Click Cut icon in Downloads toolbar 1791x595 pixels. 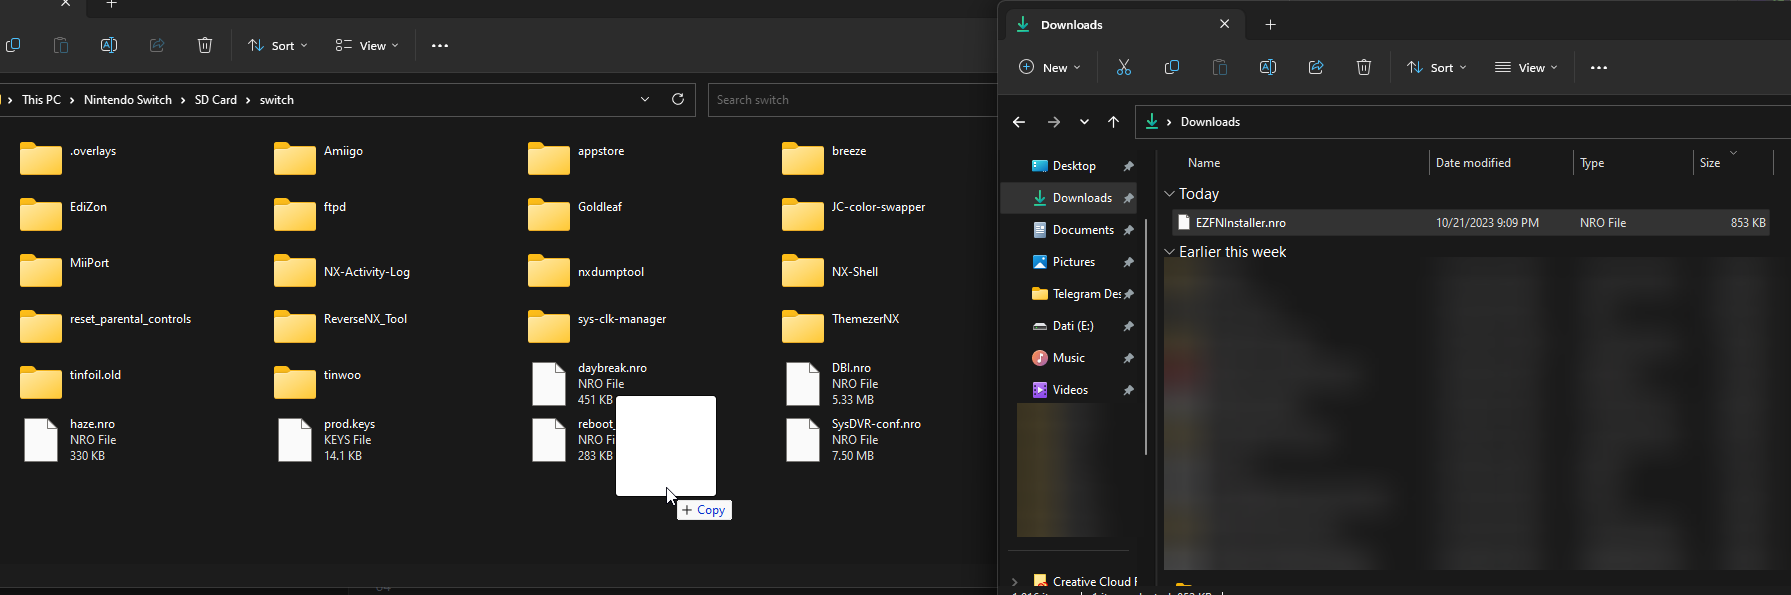[x=1124, y=67]
